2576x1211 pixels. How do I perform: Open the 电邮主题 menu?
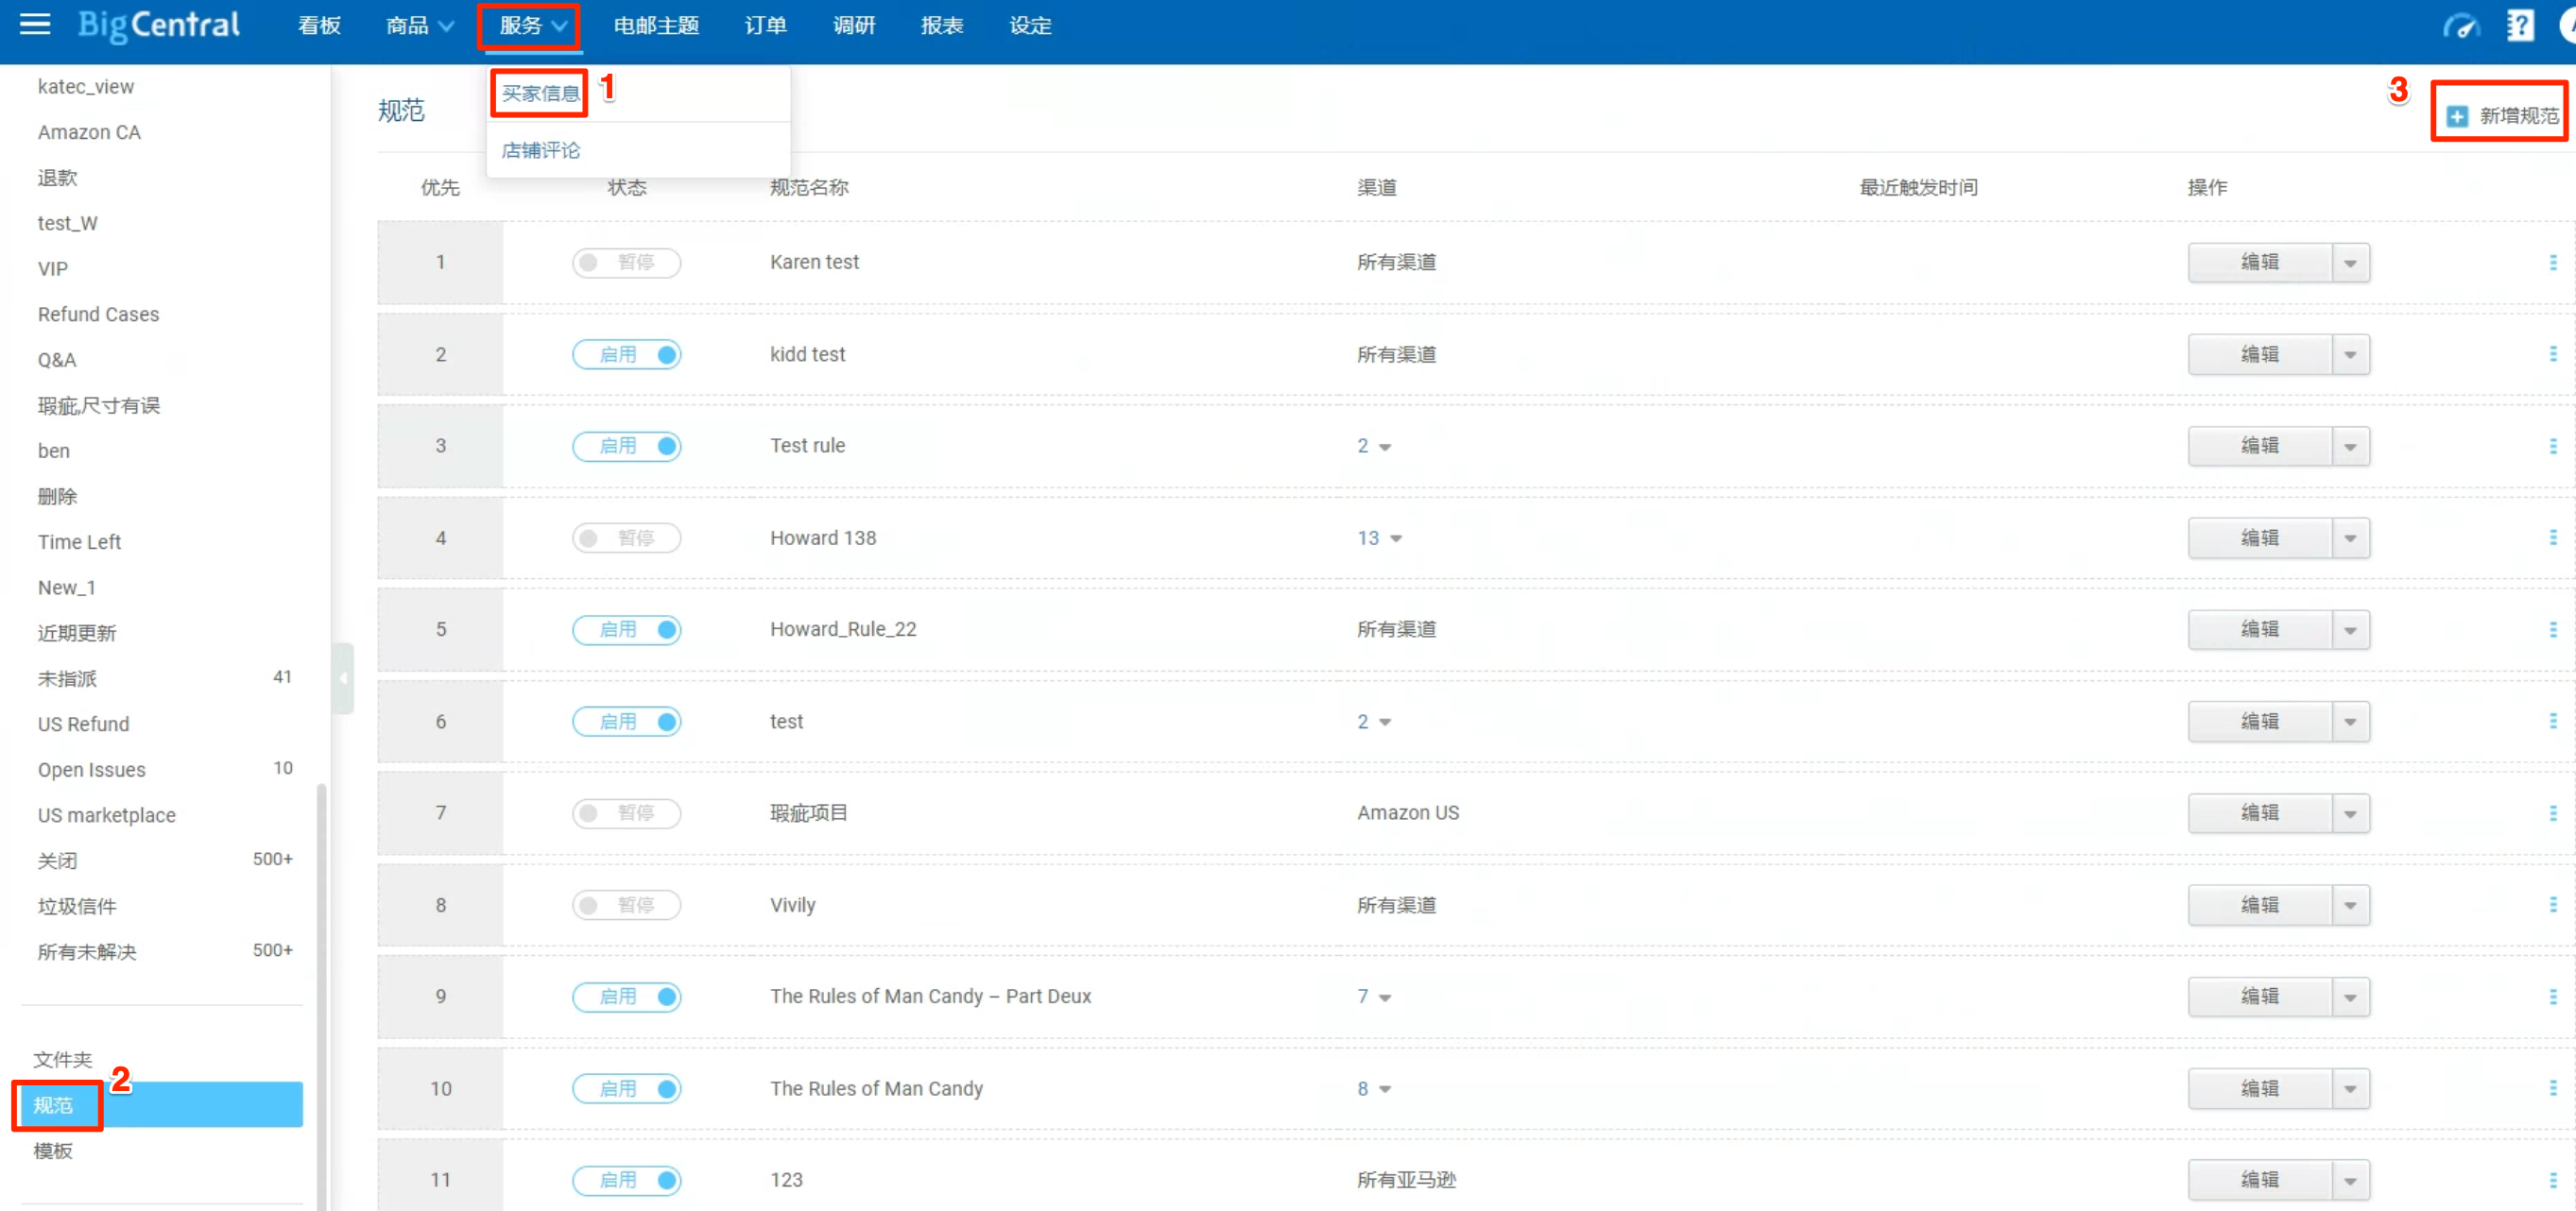656,26
